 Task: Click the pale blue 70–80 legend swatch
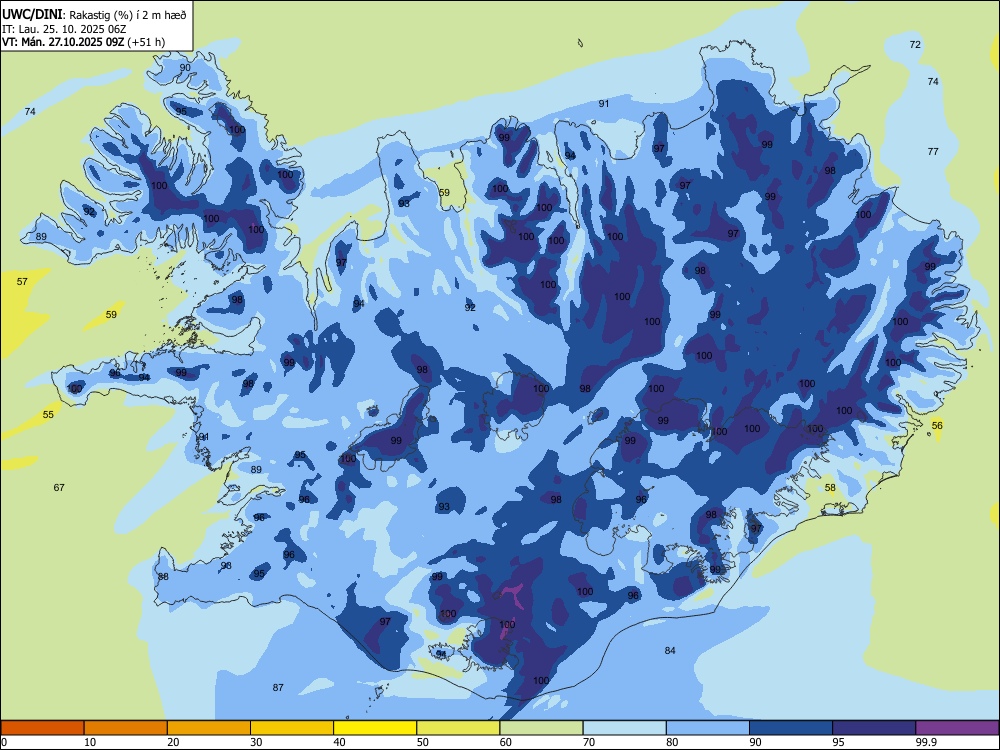coord(624,728)
